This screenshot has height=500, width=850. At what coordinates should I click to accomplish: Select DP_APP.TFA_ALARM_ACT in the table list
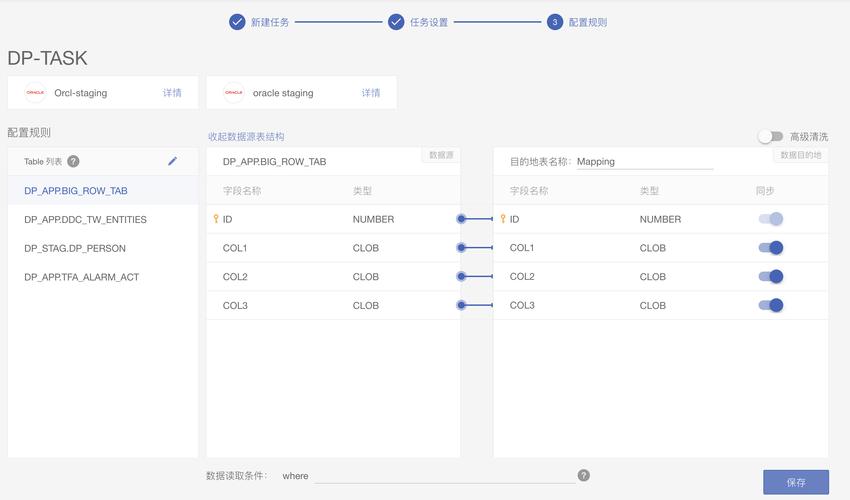103,277
